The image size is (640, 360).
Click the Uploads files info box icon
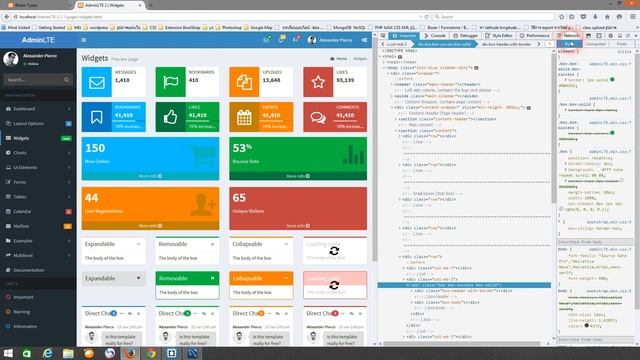point(244,82)
